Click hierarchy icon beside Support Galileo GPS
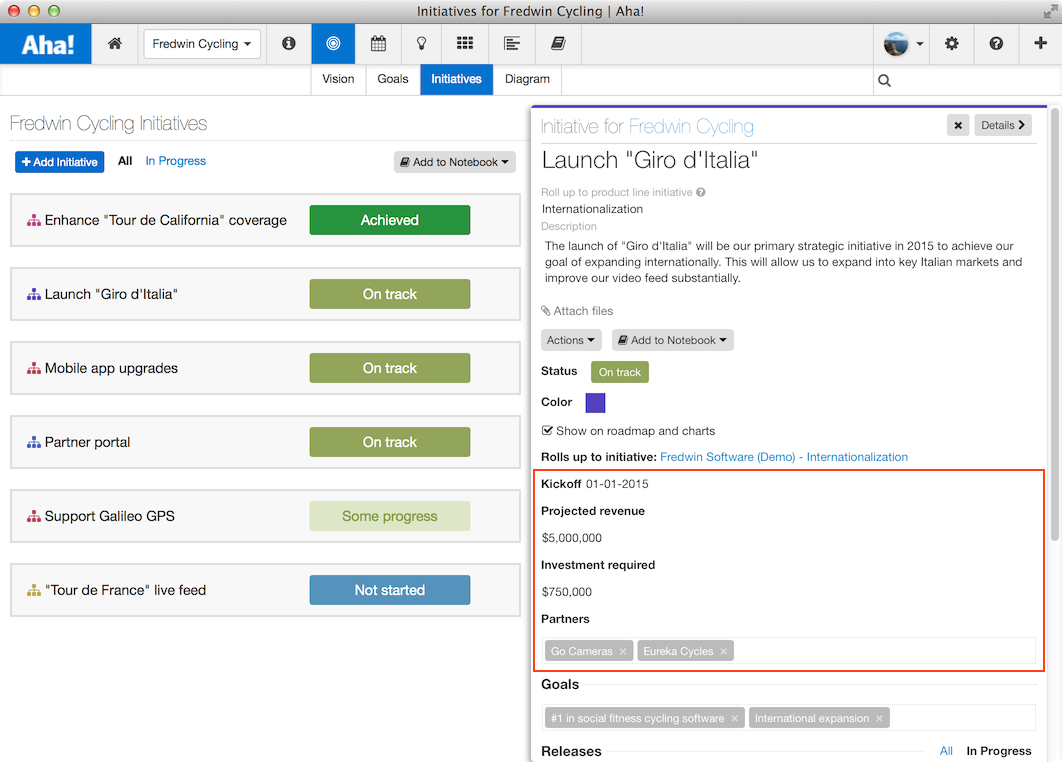This screenshot has width=1062, height=762. click(x=33, y=516)
